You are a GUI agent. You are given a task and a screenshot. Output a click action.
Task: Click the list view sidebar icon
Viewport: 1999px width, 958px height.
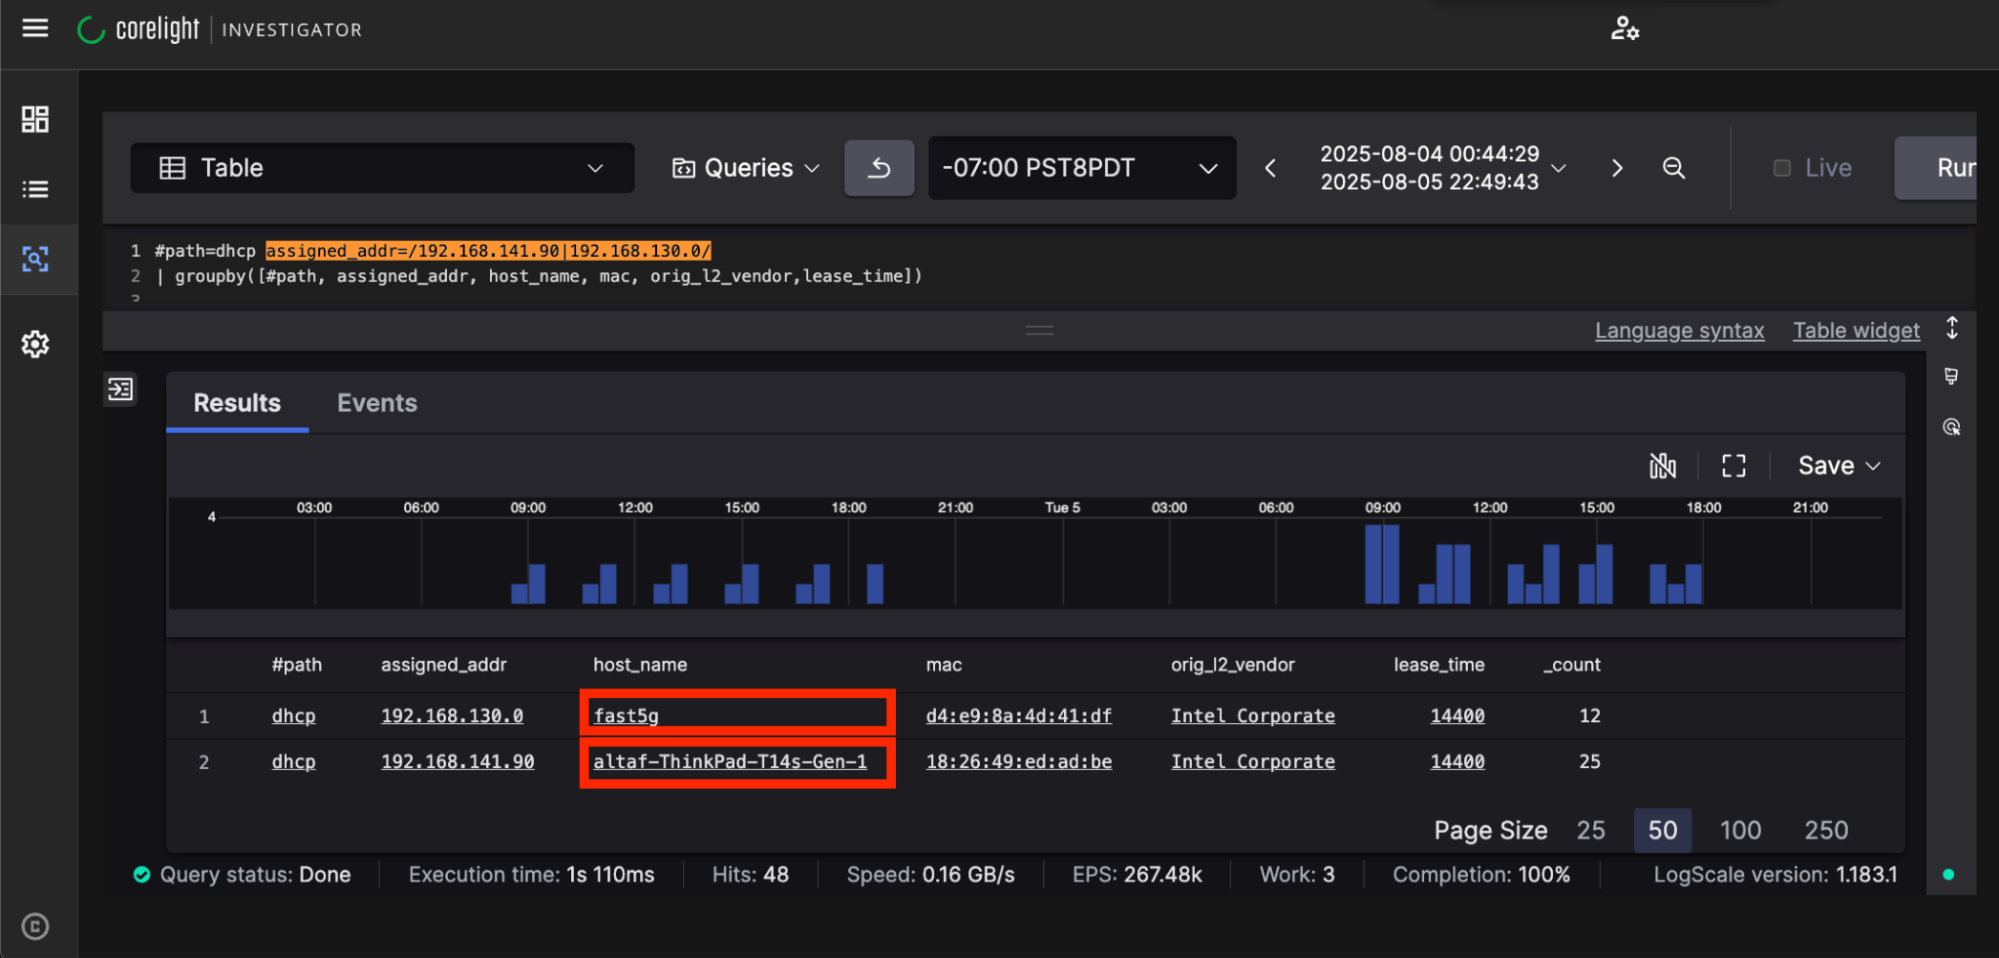[35, 189]
